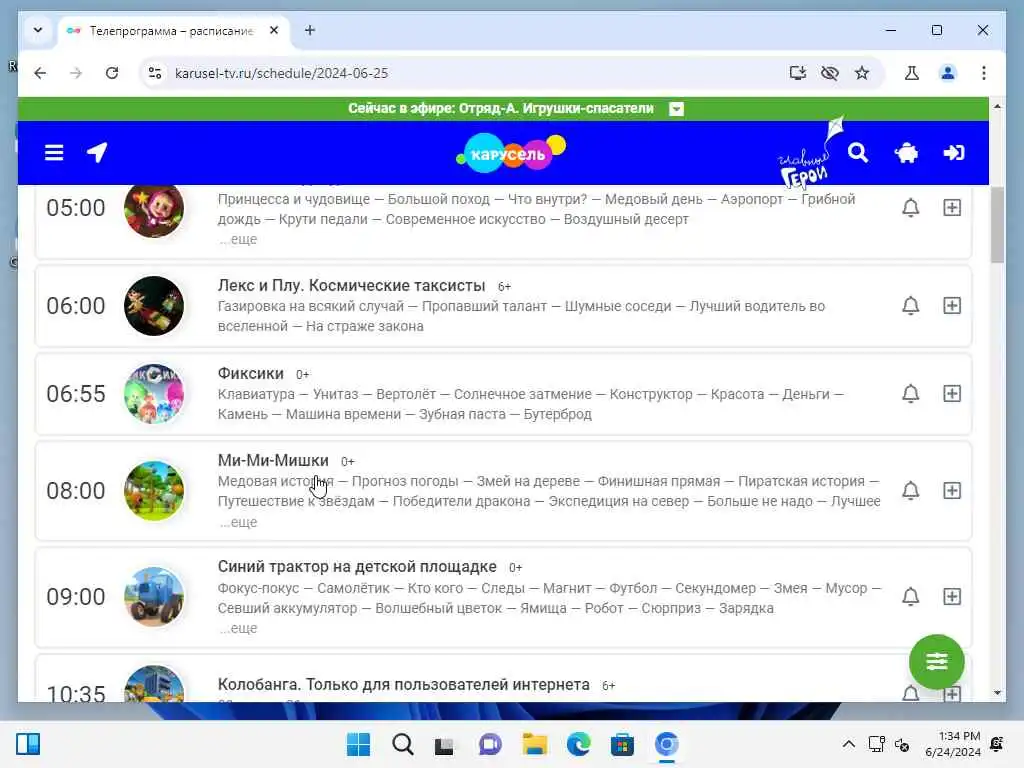Add Лекс и Плу with the plus icon

(952, 306)
